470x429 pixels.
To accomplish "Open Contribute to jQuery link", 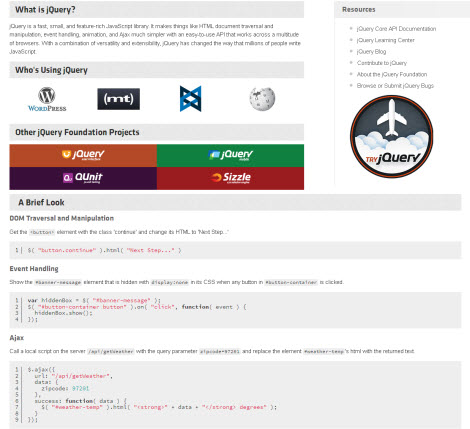I will [382, 63].
